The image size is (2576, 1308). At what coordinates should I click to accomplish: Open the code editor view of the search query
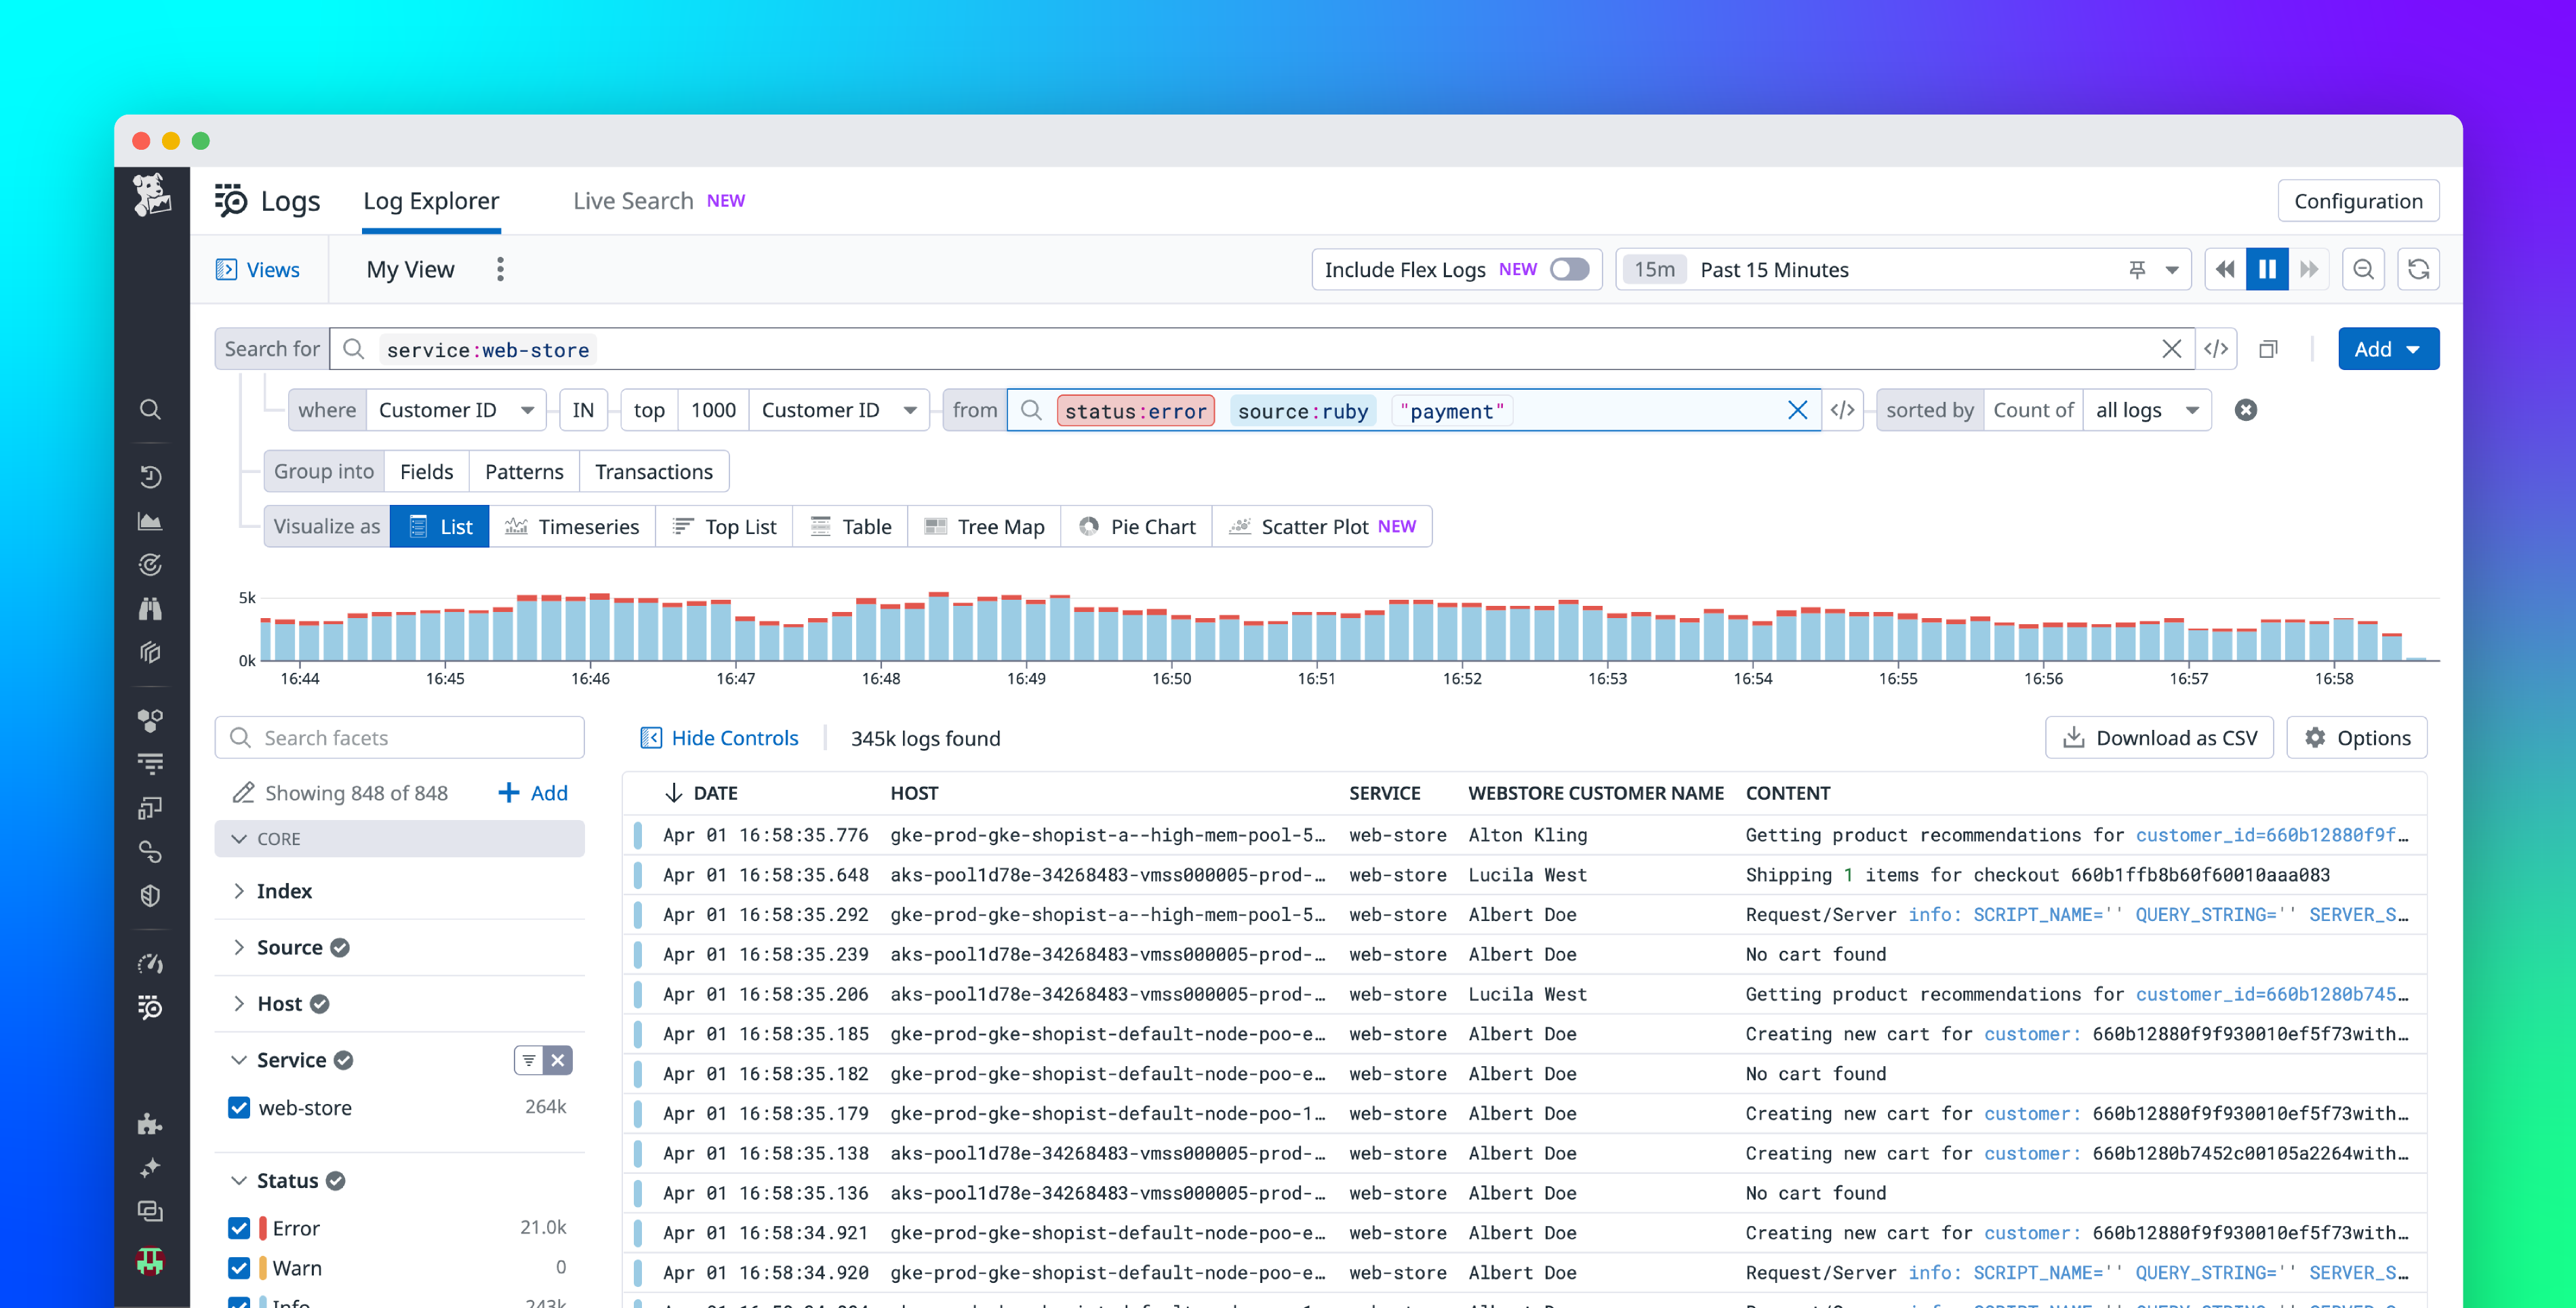(x=2217, y=349)
